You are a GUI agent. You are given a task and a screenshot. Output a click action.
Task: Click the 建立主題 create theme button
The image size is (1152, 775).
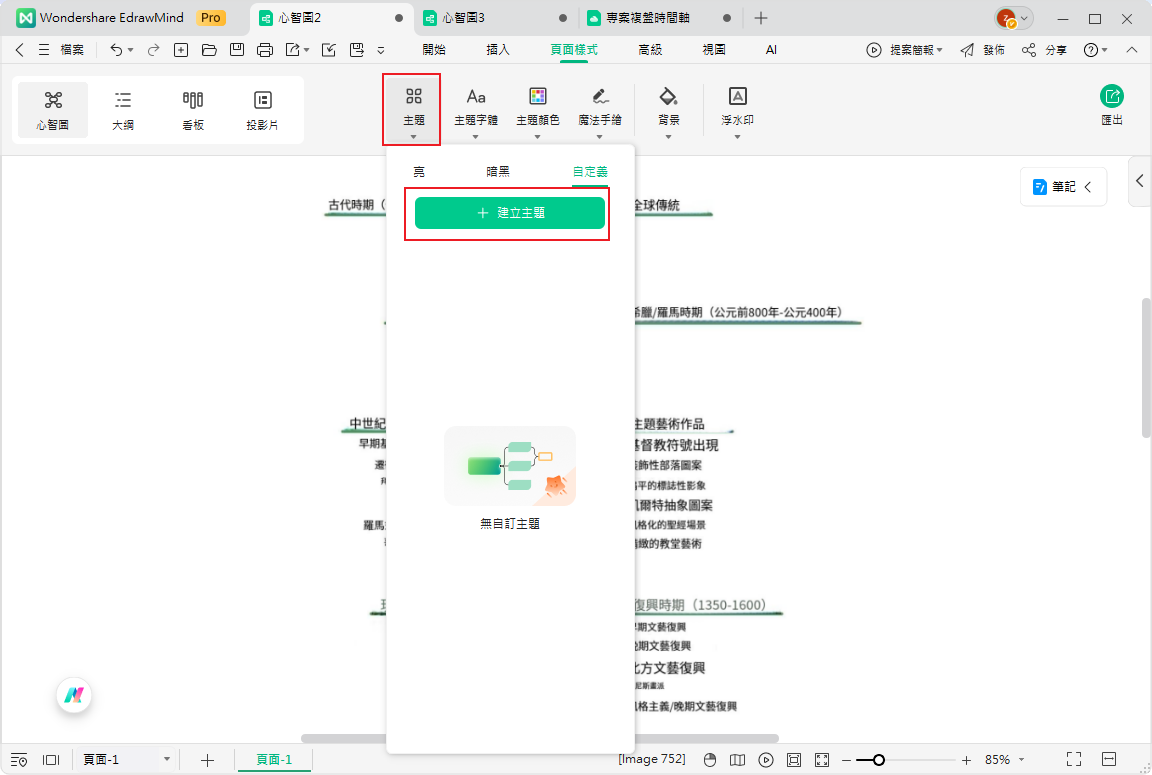tap(508, 212)
